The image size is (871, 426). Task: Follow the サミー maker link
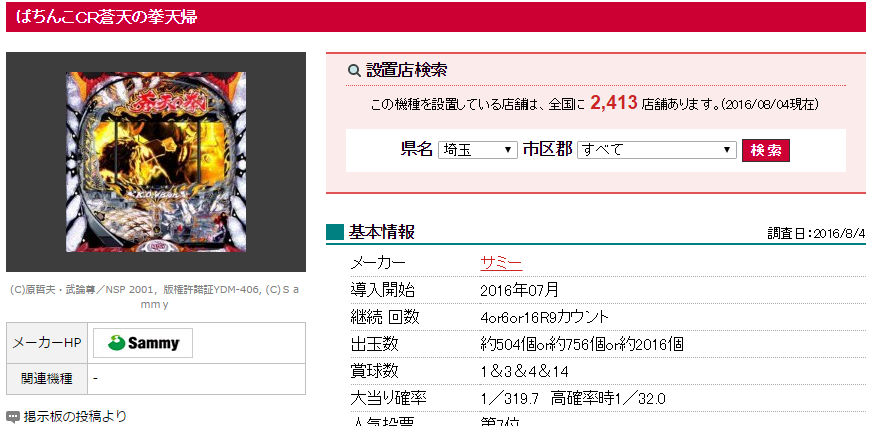501,262
